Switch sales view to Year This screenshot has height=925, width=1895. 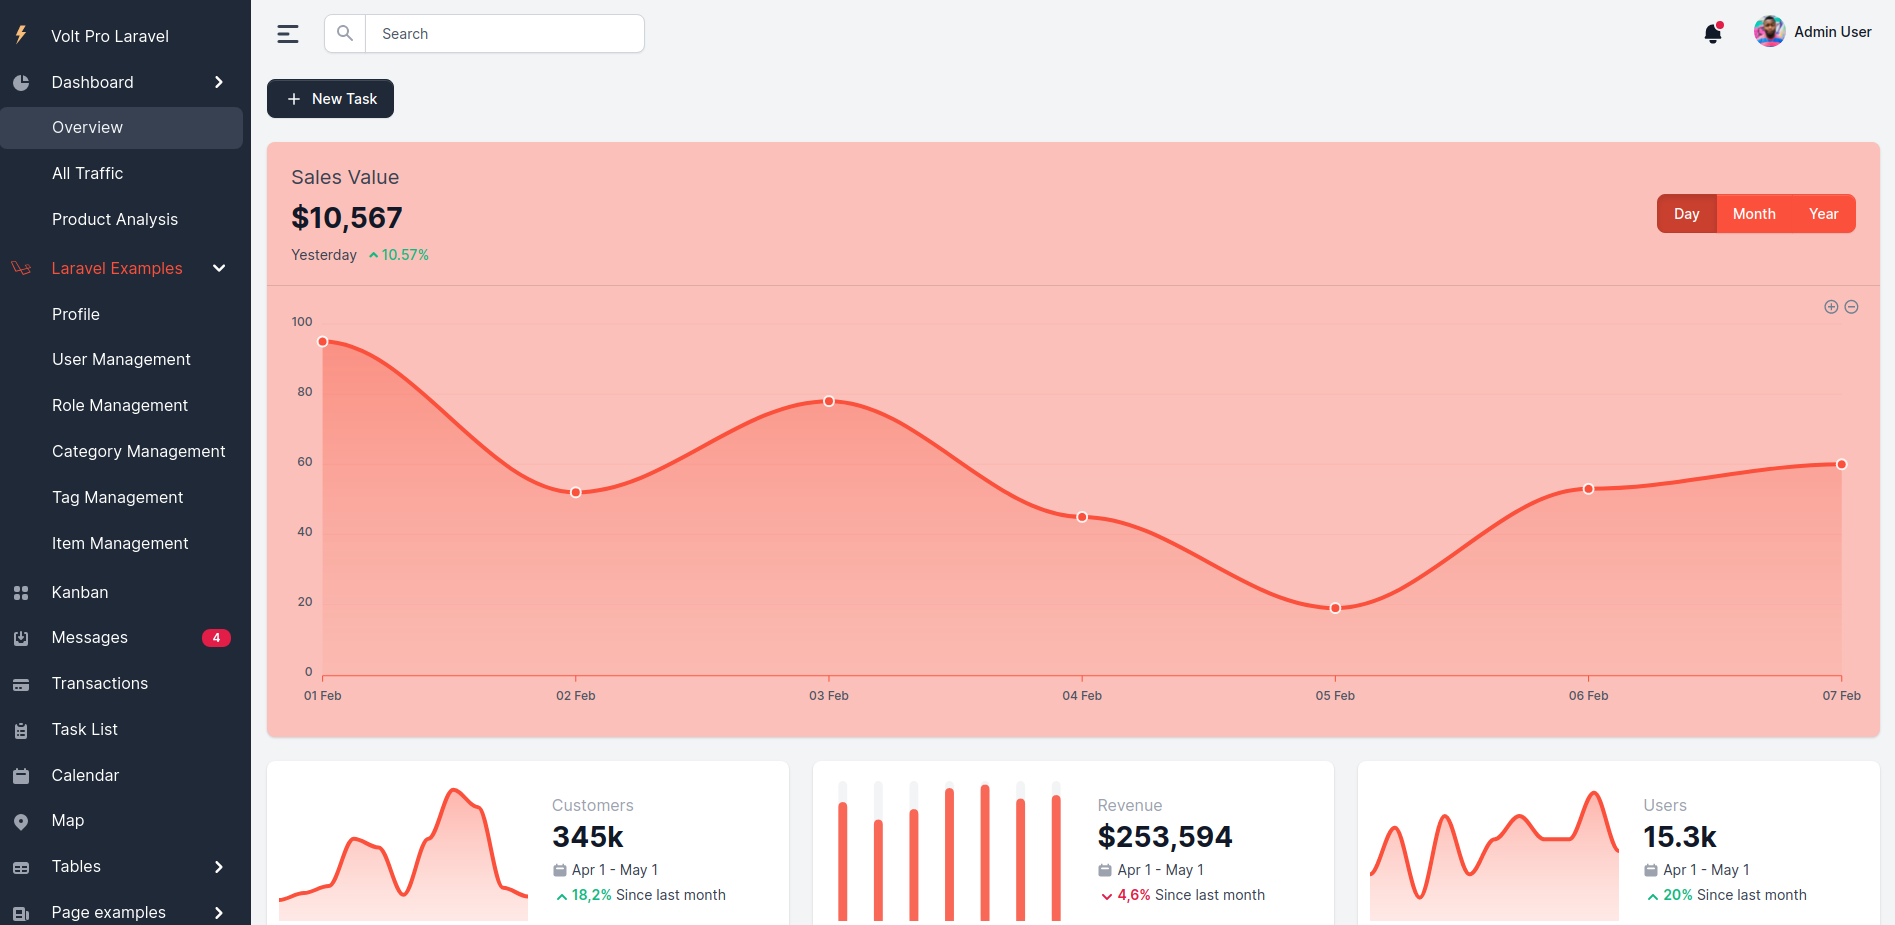[x=1822, y=213]
